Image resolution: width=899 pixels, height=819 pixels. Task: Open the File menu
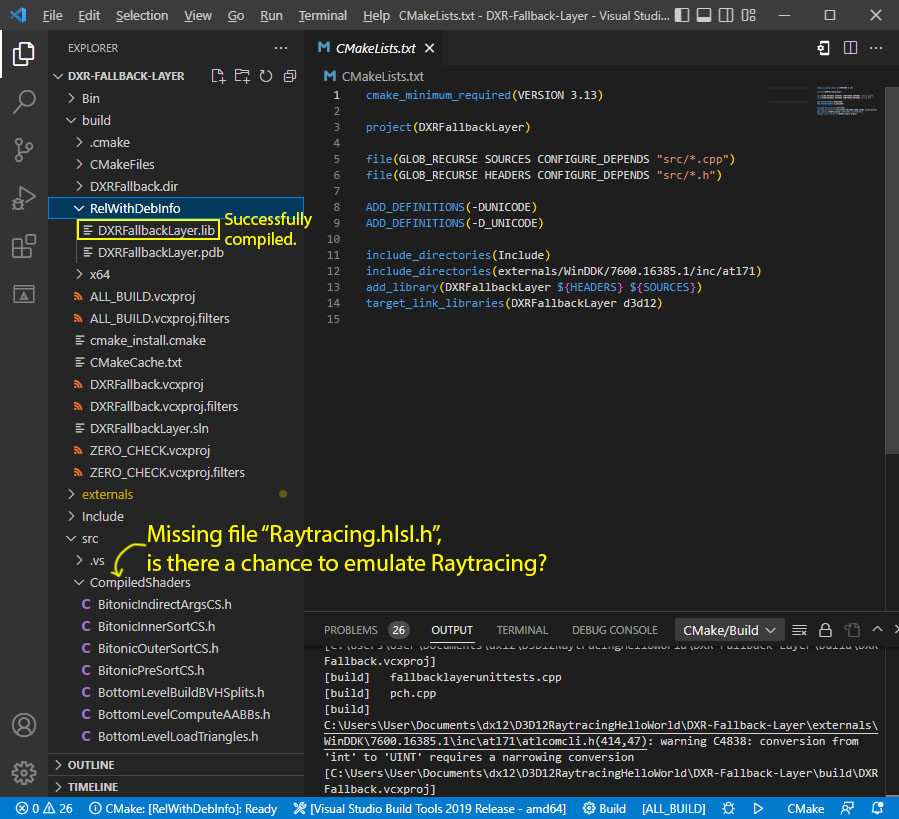coord(52,15)
